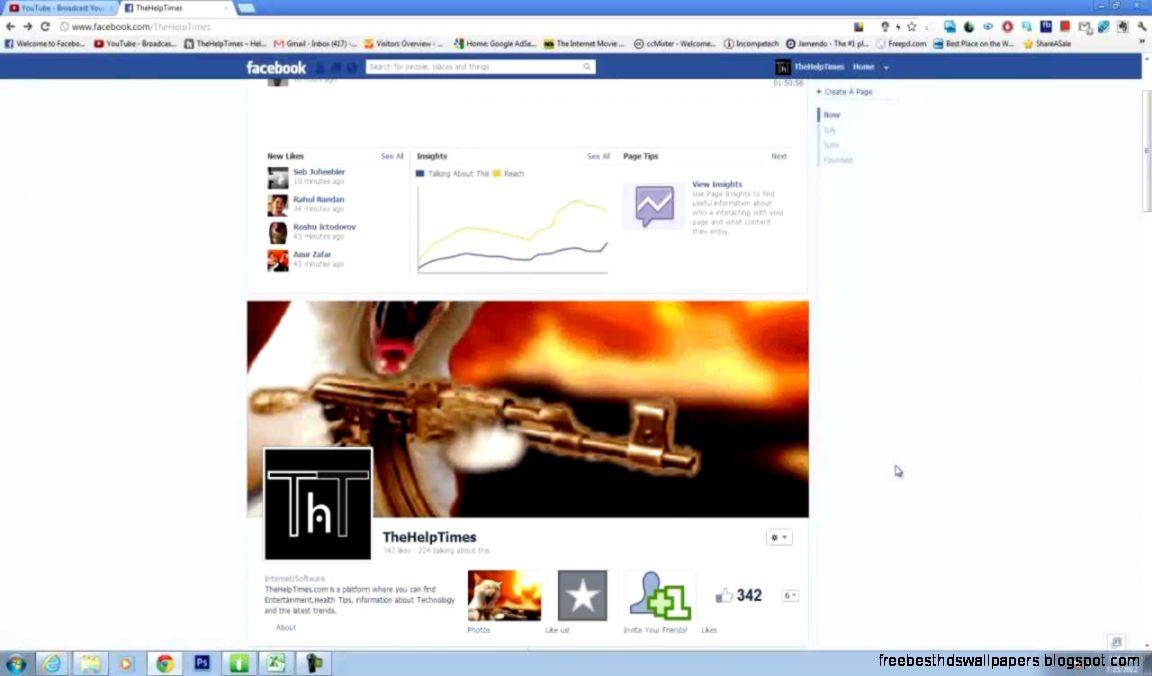Select TheHelpTimes browser tab

tap(175, 8)
